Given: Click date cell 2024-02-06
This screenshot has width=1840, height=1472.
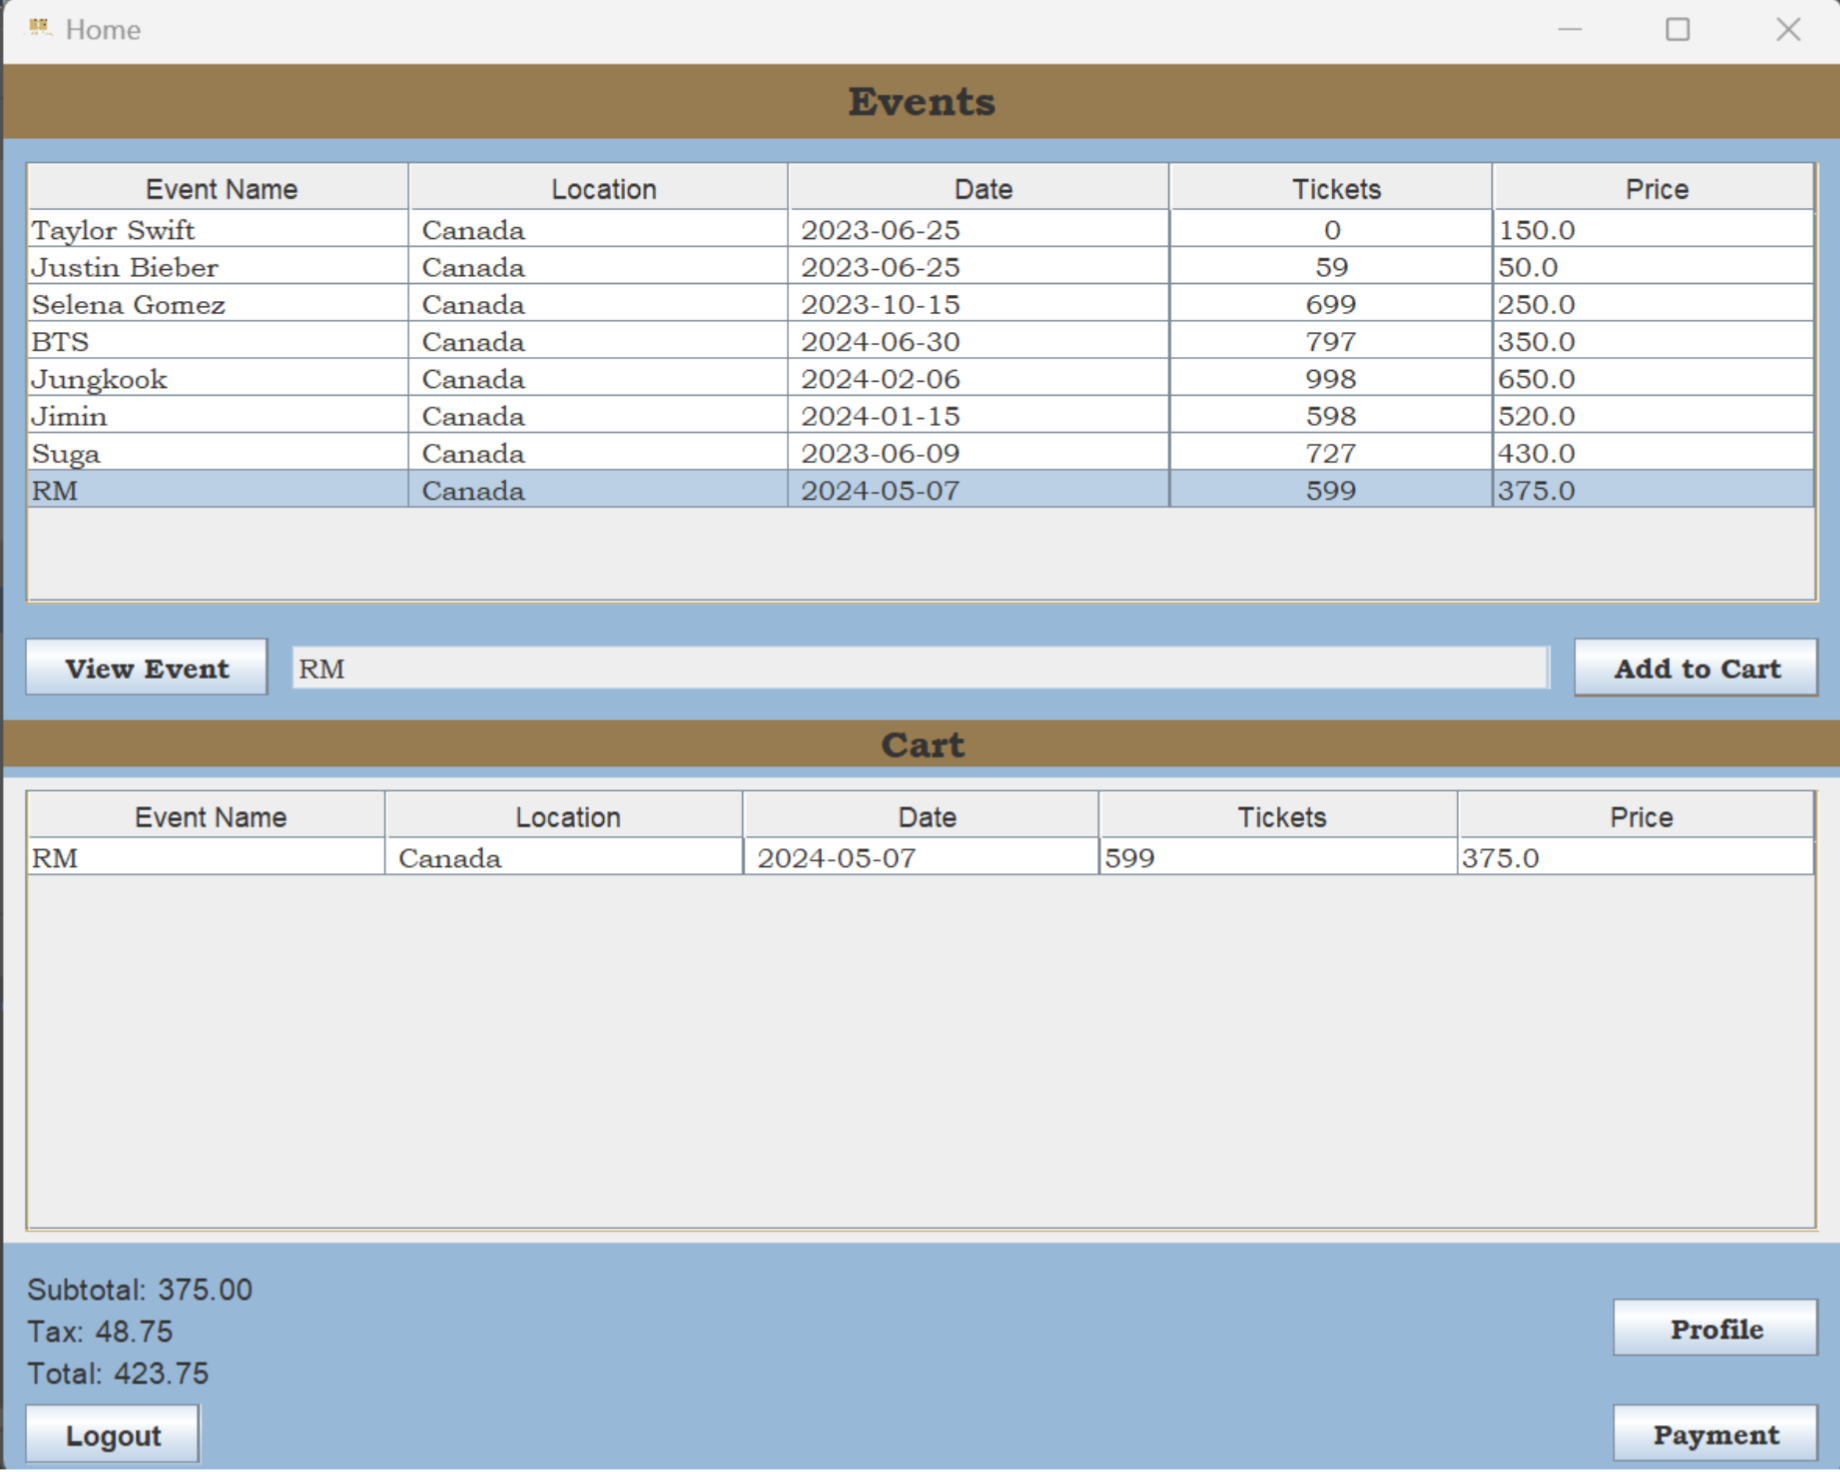Looking at the screenshot, I should (x=979, y=378).
